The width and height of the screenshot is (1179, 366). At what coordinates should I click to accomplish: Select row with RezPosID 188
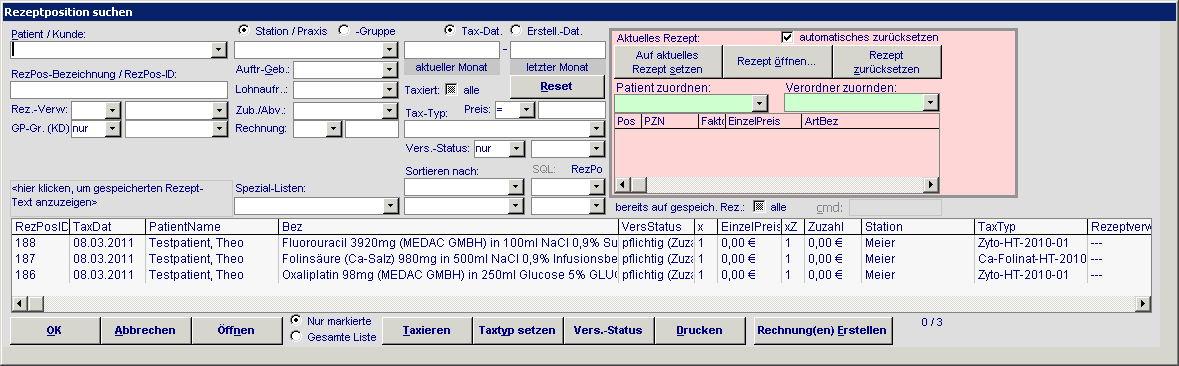coord(580,243)
